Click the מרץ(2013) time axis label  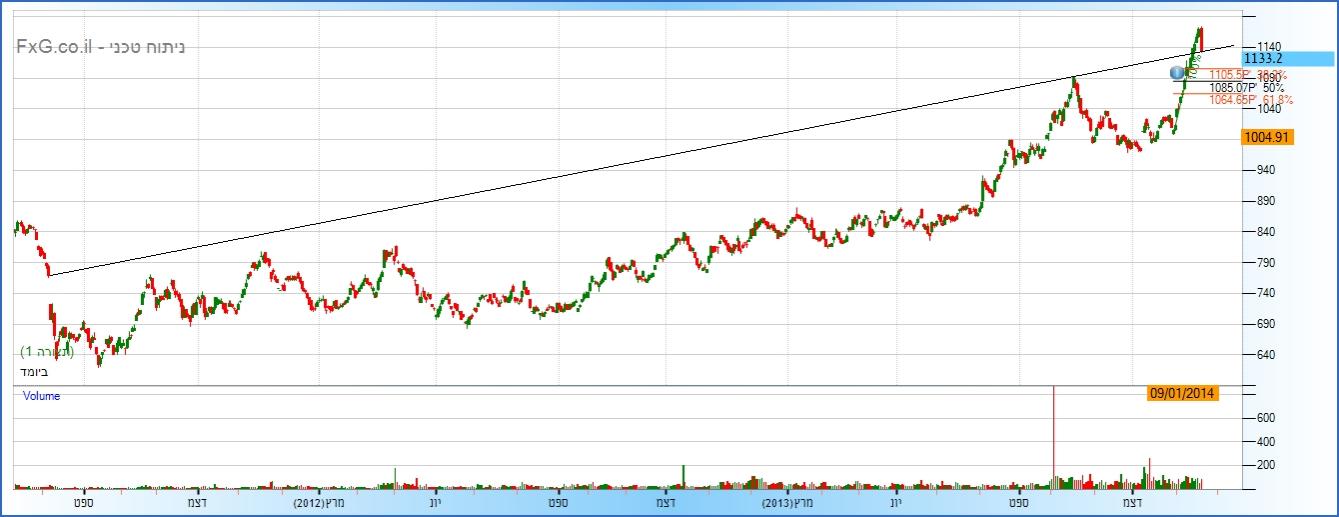coord(786,502)
